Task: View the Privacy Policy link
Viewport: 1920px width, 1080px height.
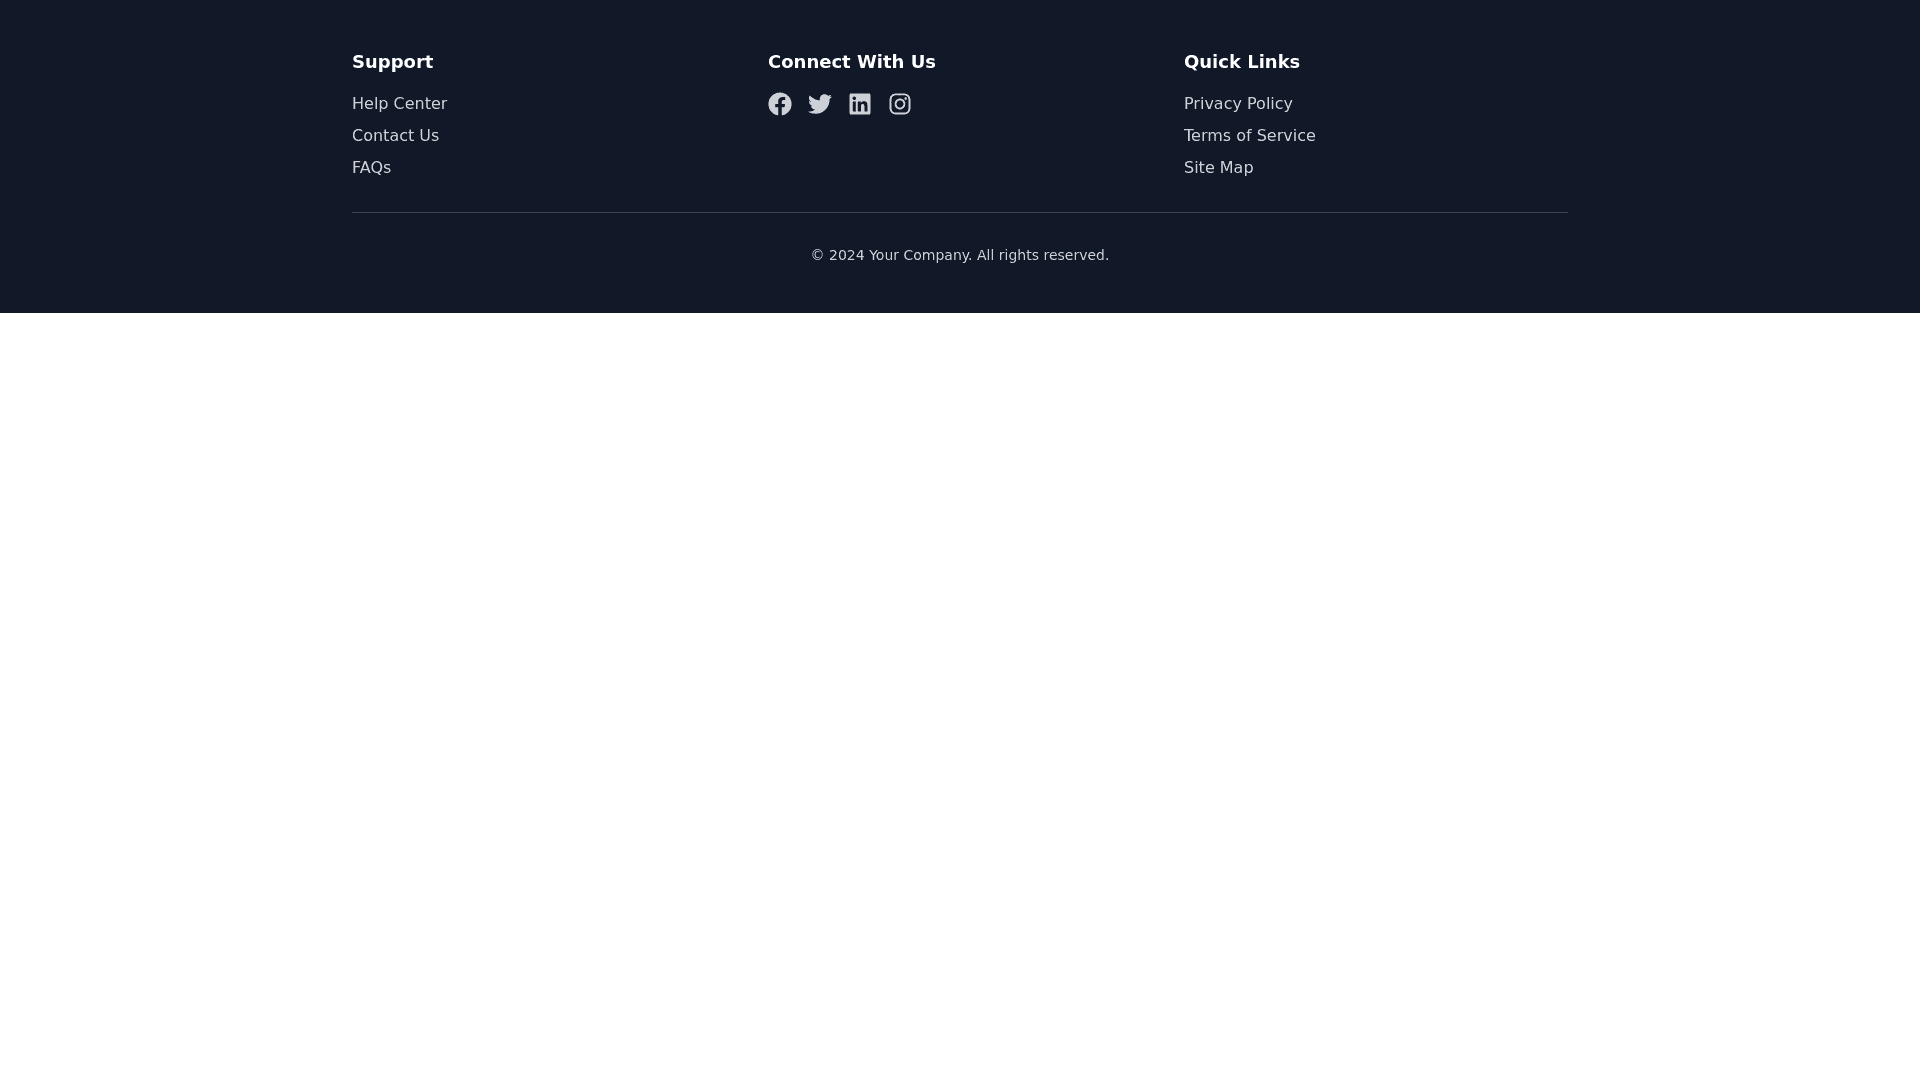Action: point(1238,104)
